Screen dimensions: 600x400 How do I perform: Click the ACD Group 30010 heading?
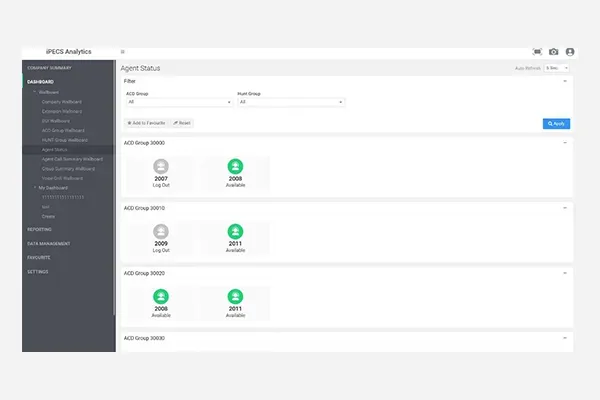click(x=144, y=208)
